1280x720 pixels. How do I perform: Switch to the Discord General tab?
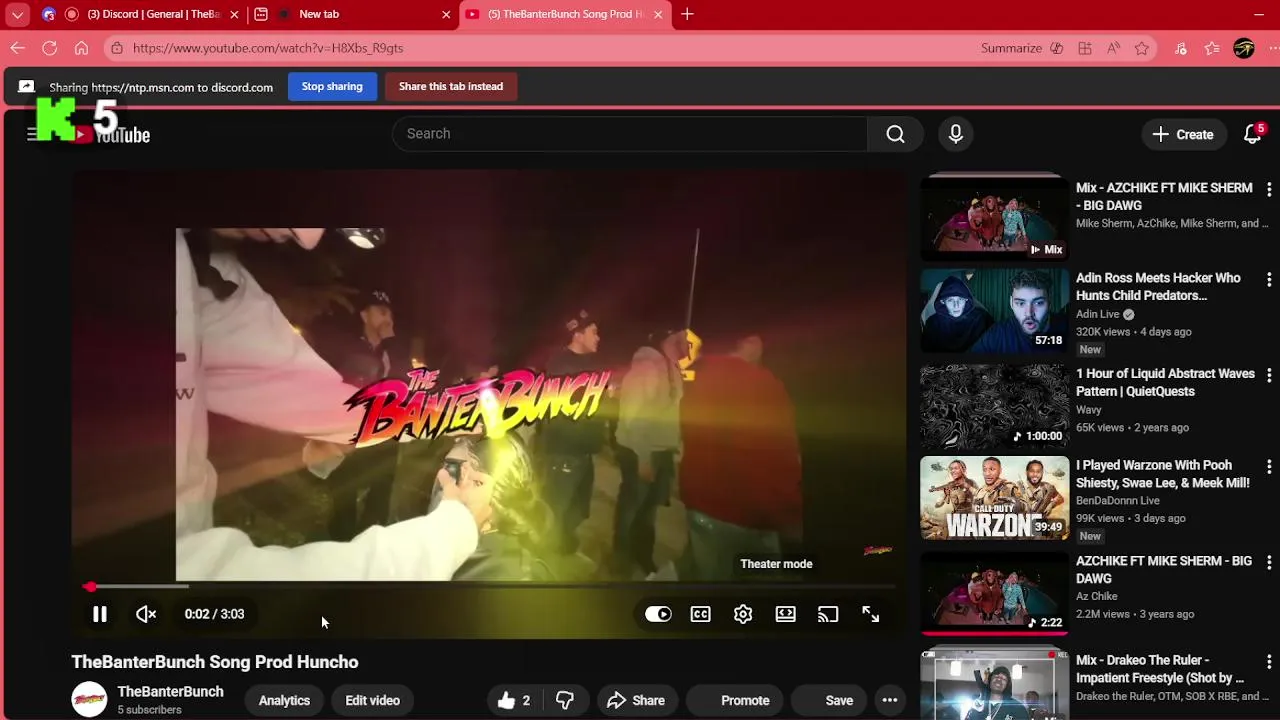tap(143, 14)
